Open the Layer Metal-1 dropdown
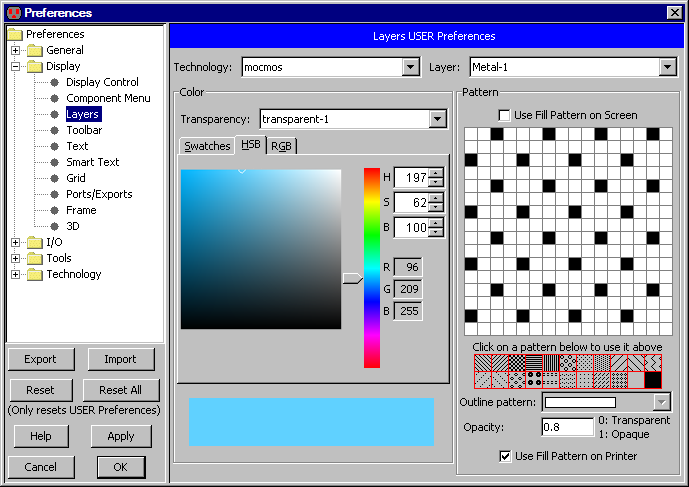Image resolution: width=689 pixels, height=487 pixels. coord(667,67)
